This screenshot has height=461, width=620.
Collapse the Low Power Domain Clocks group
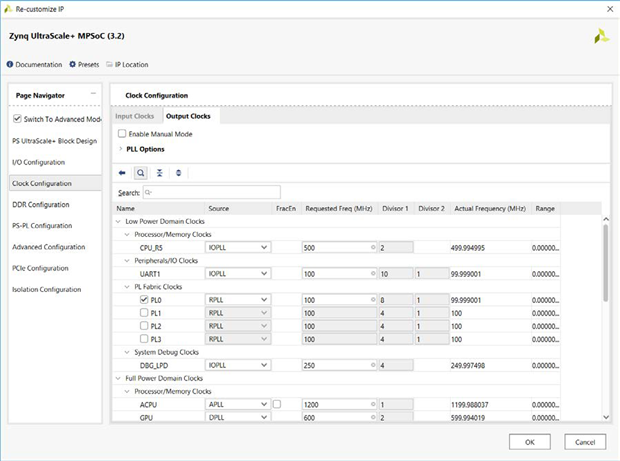pos(119,220)
